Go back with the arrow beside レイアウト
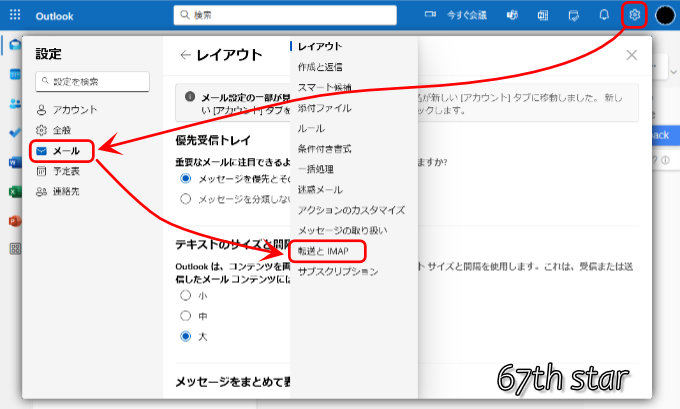Viewport: 680px width, 409px height. point(185,55)
